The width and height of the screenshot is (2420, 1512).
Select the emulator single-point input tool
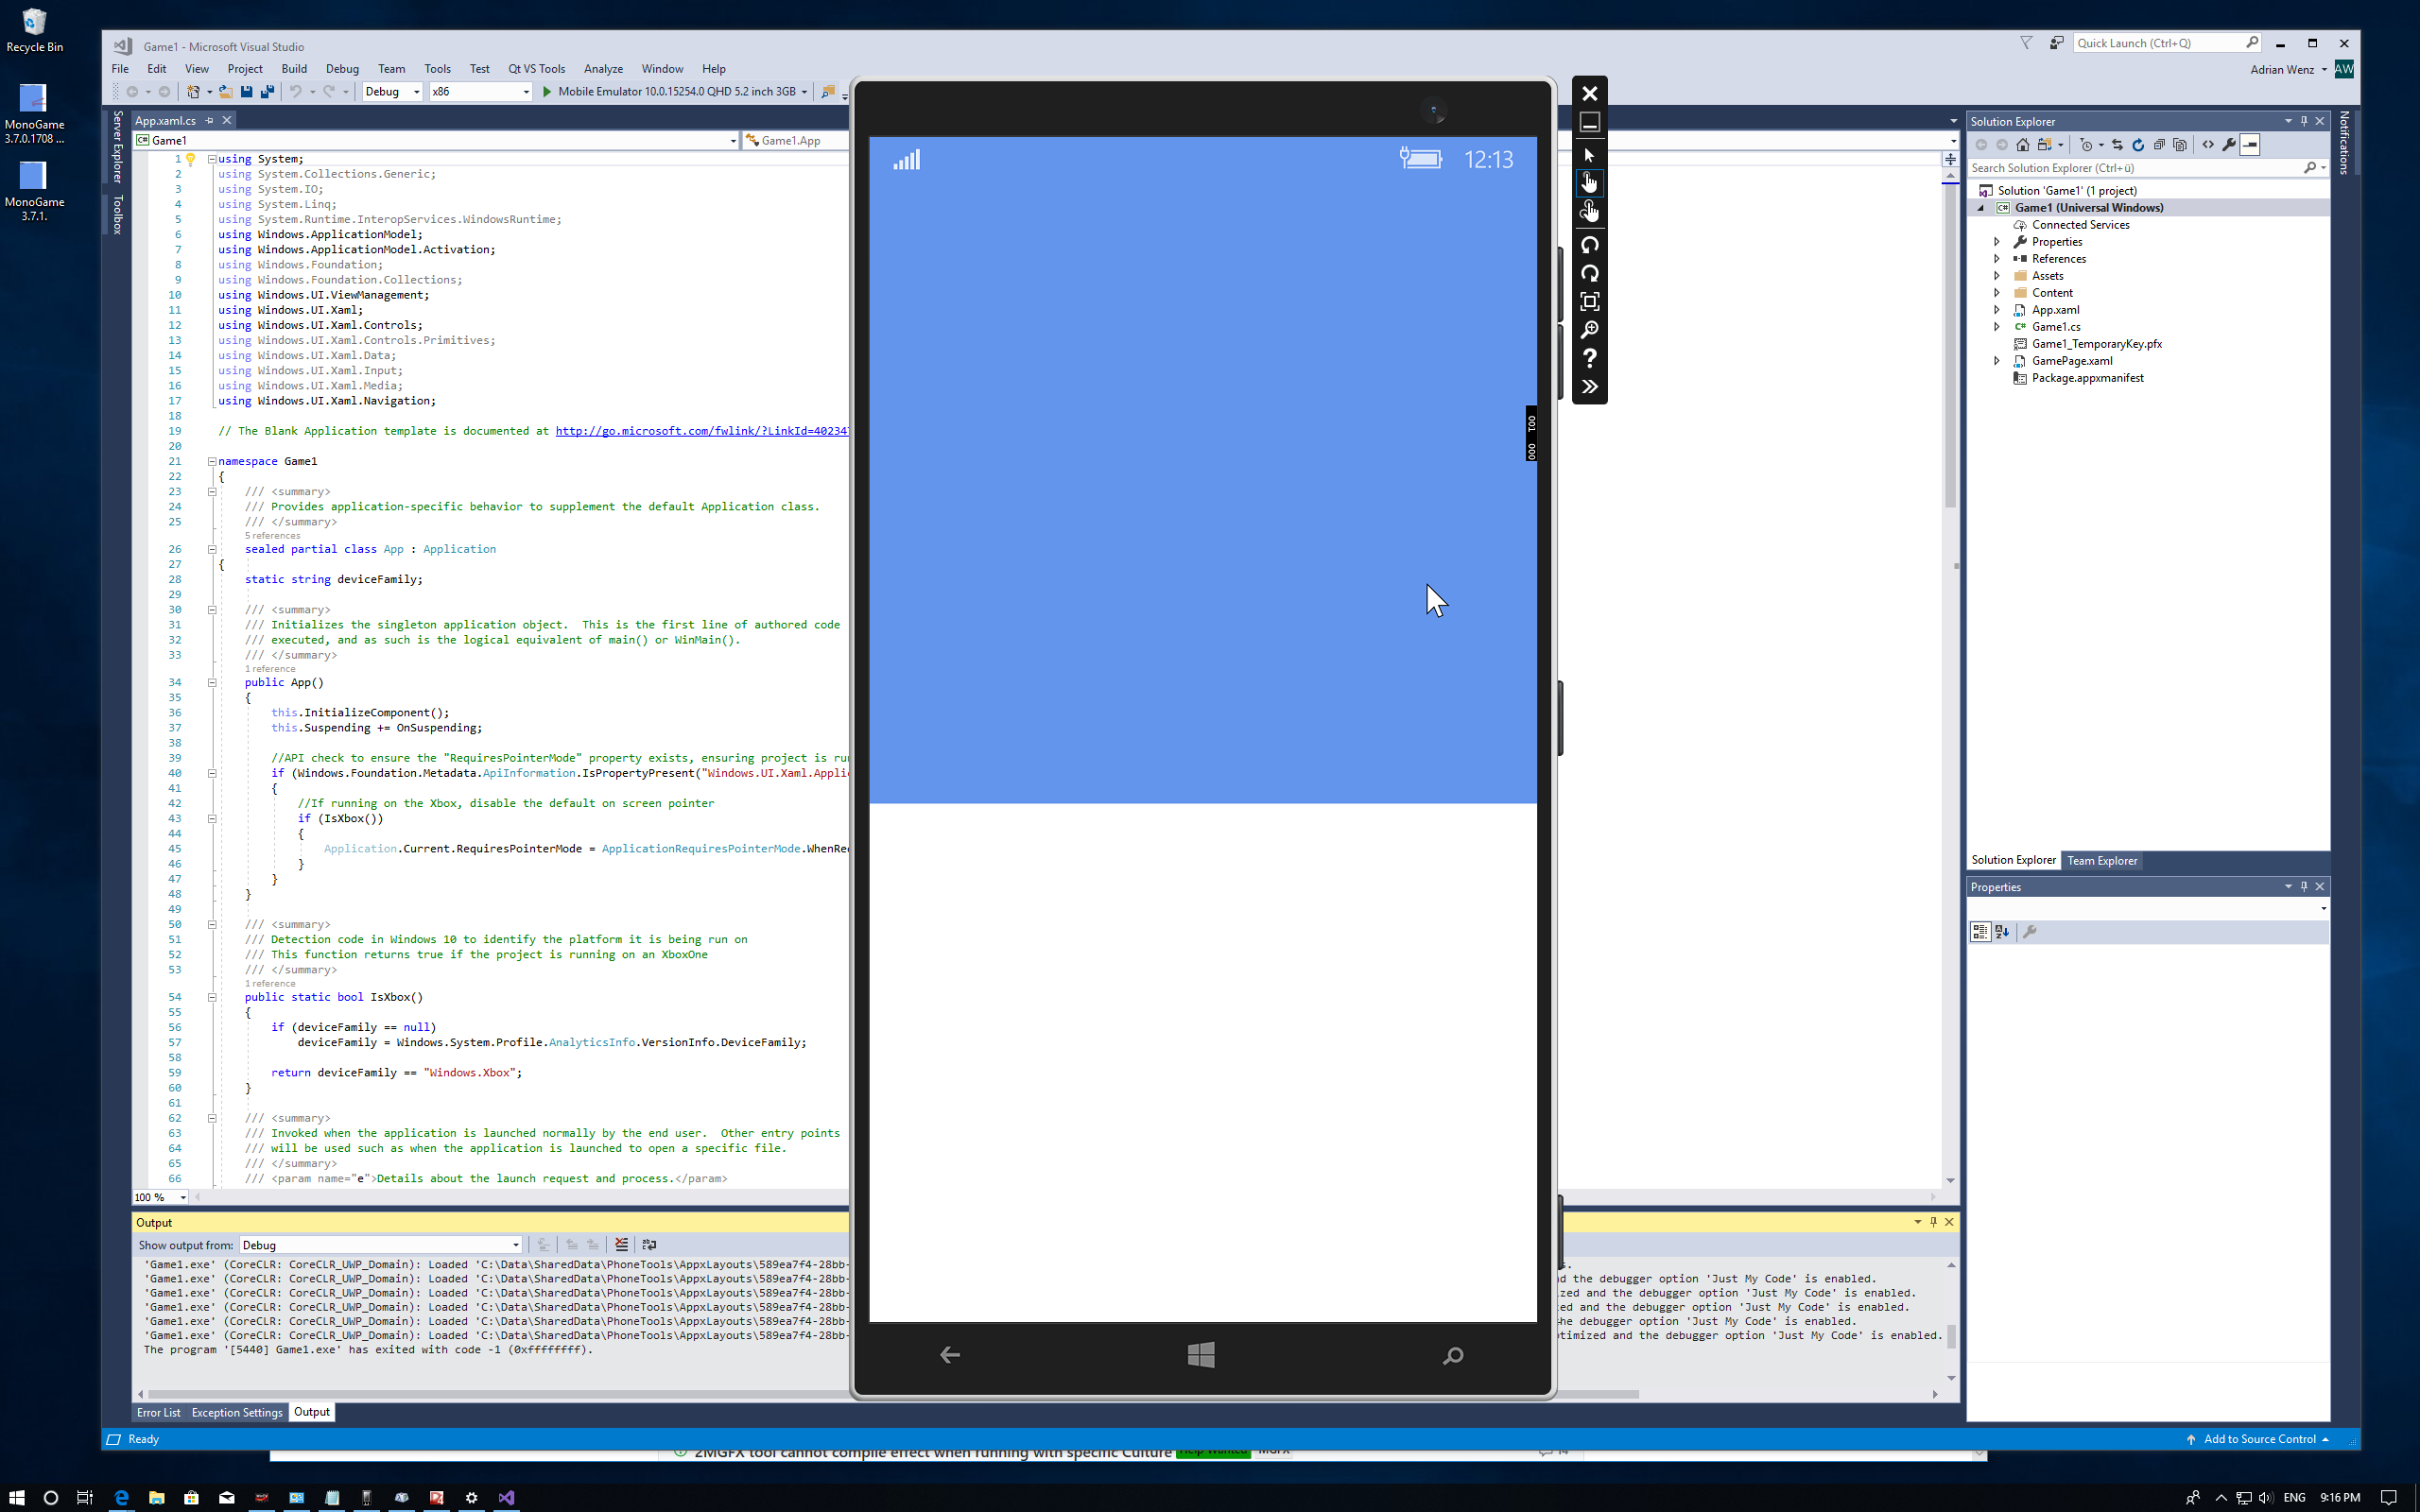[1590, 184]
